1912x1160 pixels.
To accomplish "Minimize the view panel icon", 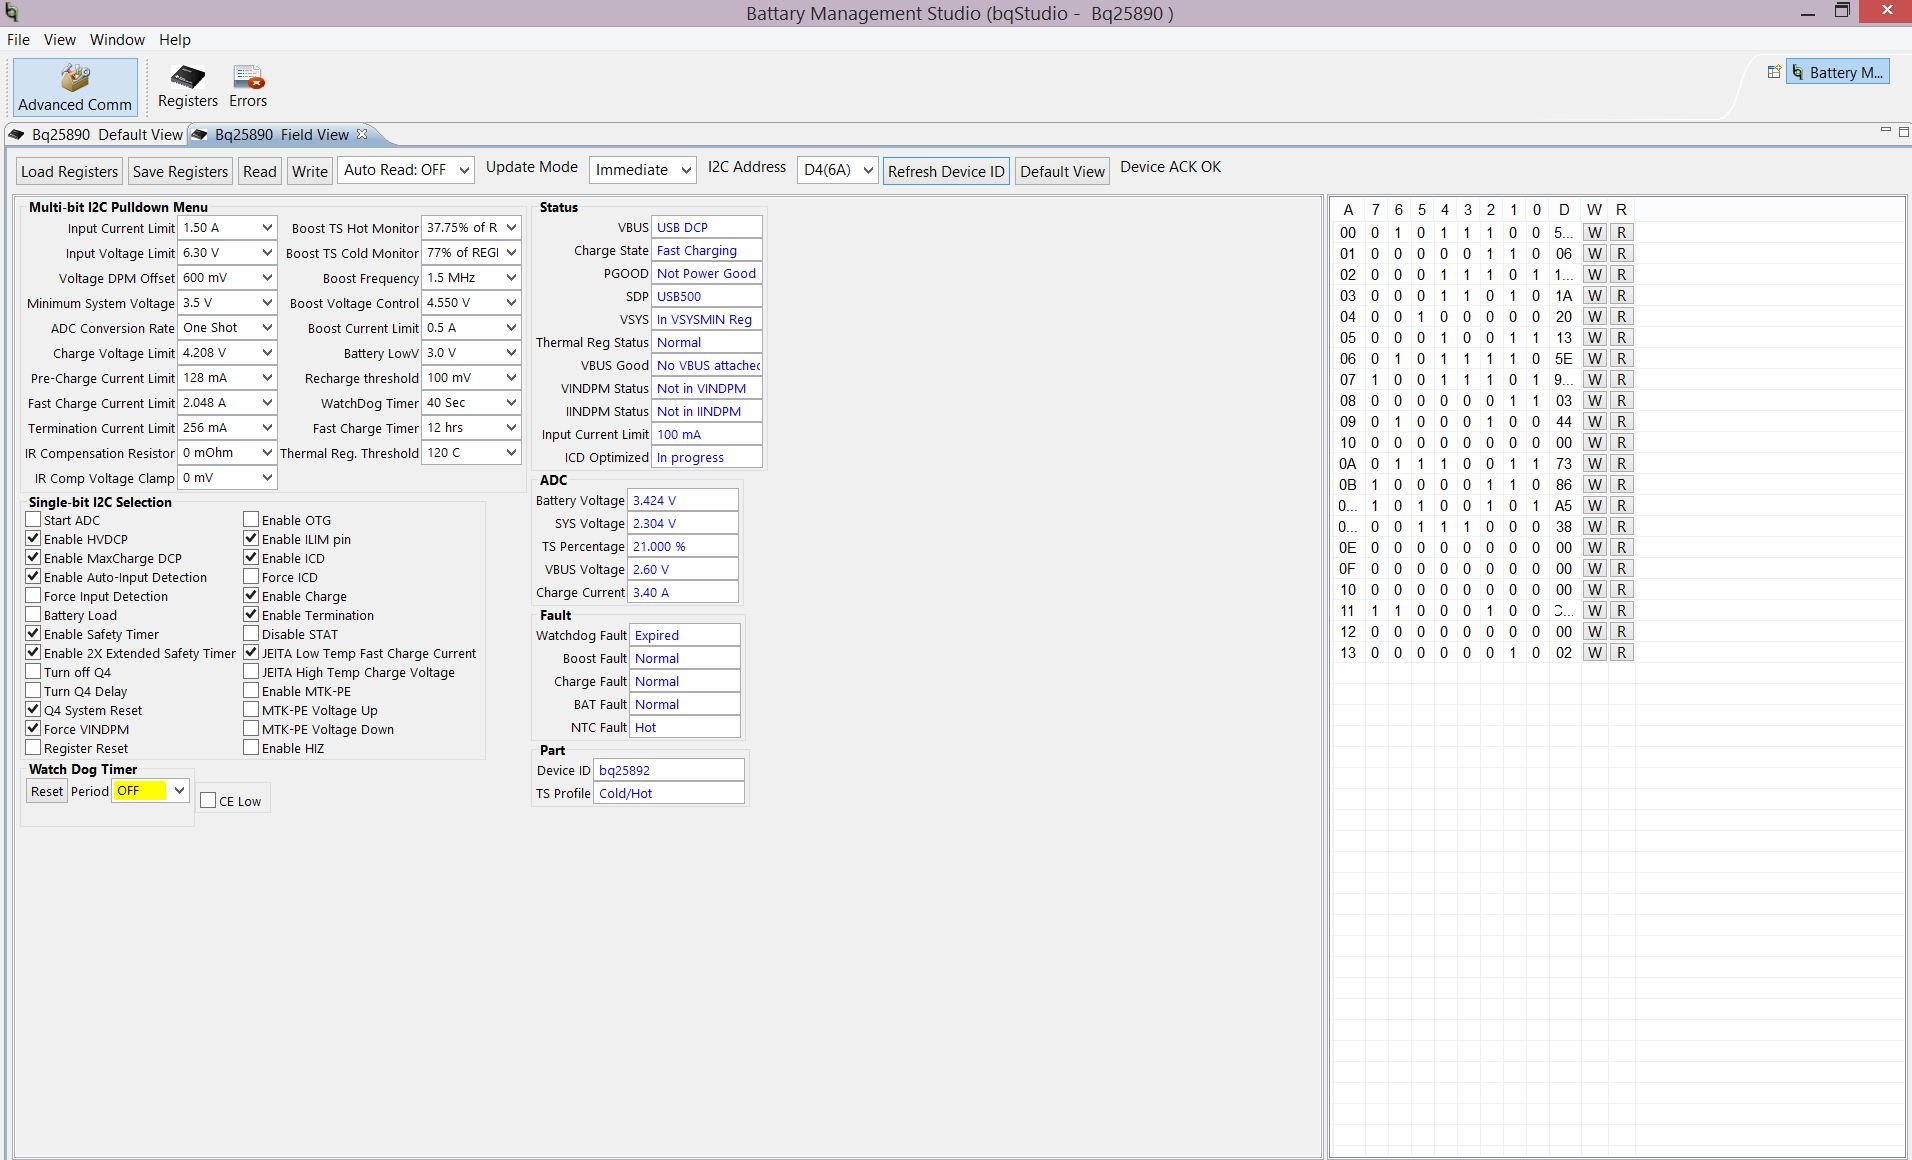I will tap(1885, 131).
